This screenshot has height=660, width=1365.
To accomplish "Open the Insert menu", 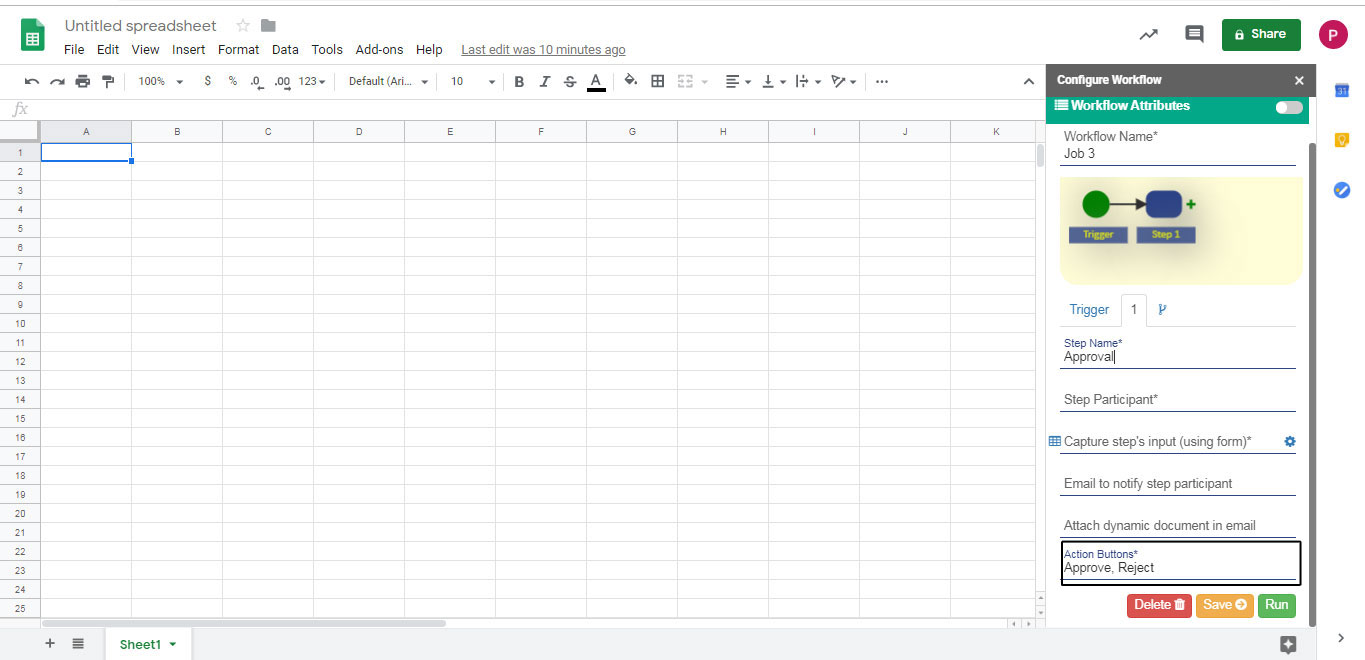I will (x=188, y=49).
